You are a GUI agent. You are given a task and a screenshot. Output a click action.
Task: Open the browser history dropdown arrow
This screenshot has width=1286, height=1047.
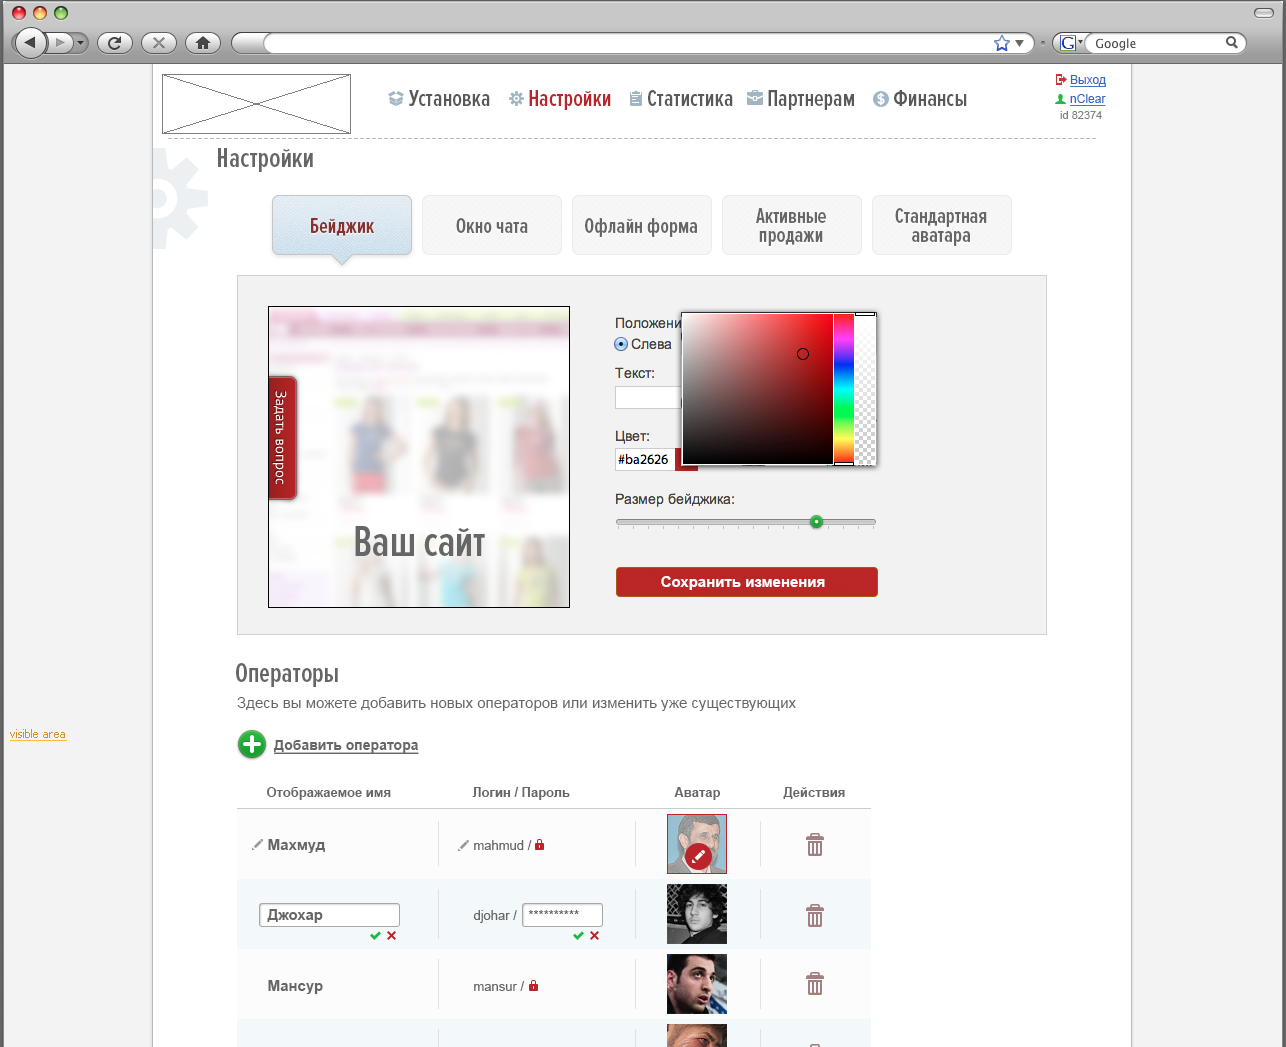[80, 43]
